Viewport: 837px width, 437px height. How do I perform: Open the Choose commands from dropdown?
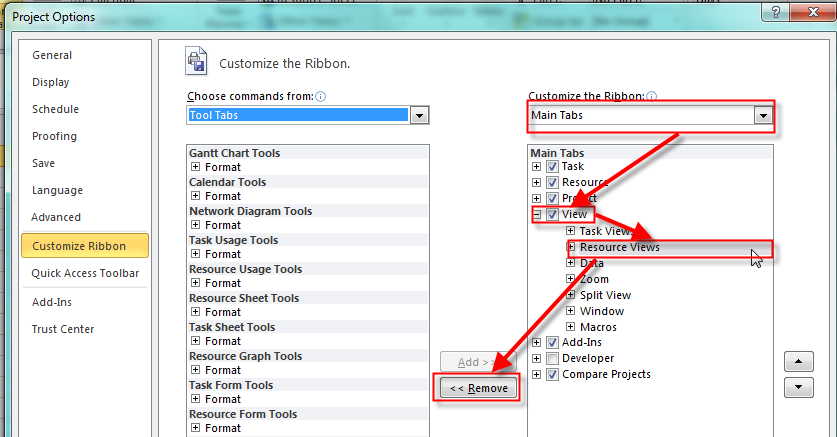pos(420,115)
